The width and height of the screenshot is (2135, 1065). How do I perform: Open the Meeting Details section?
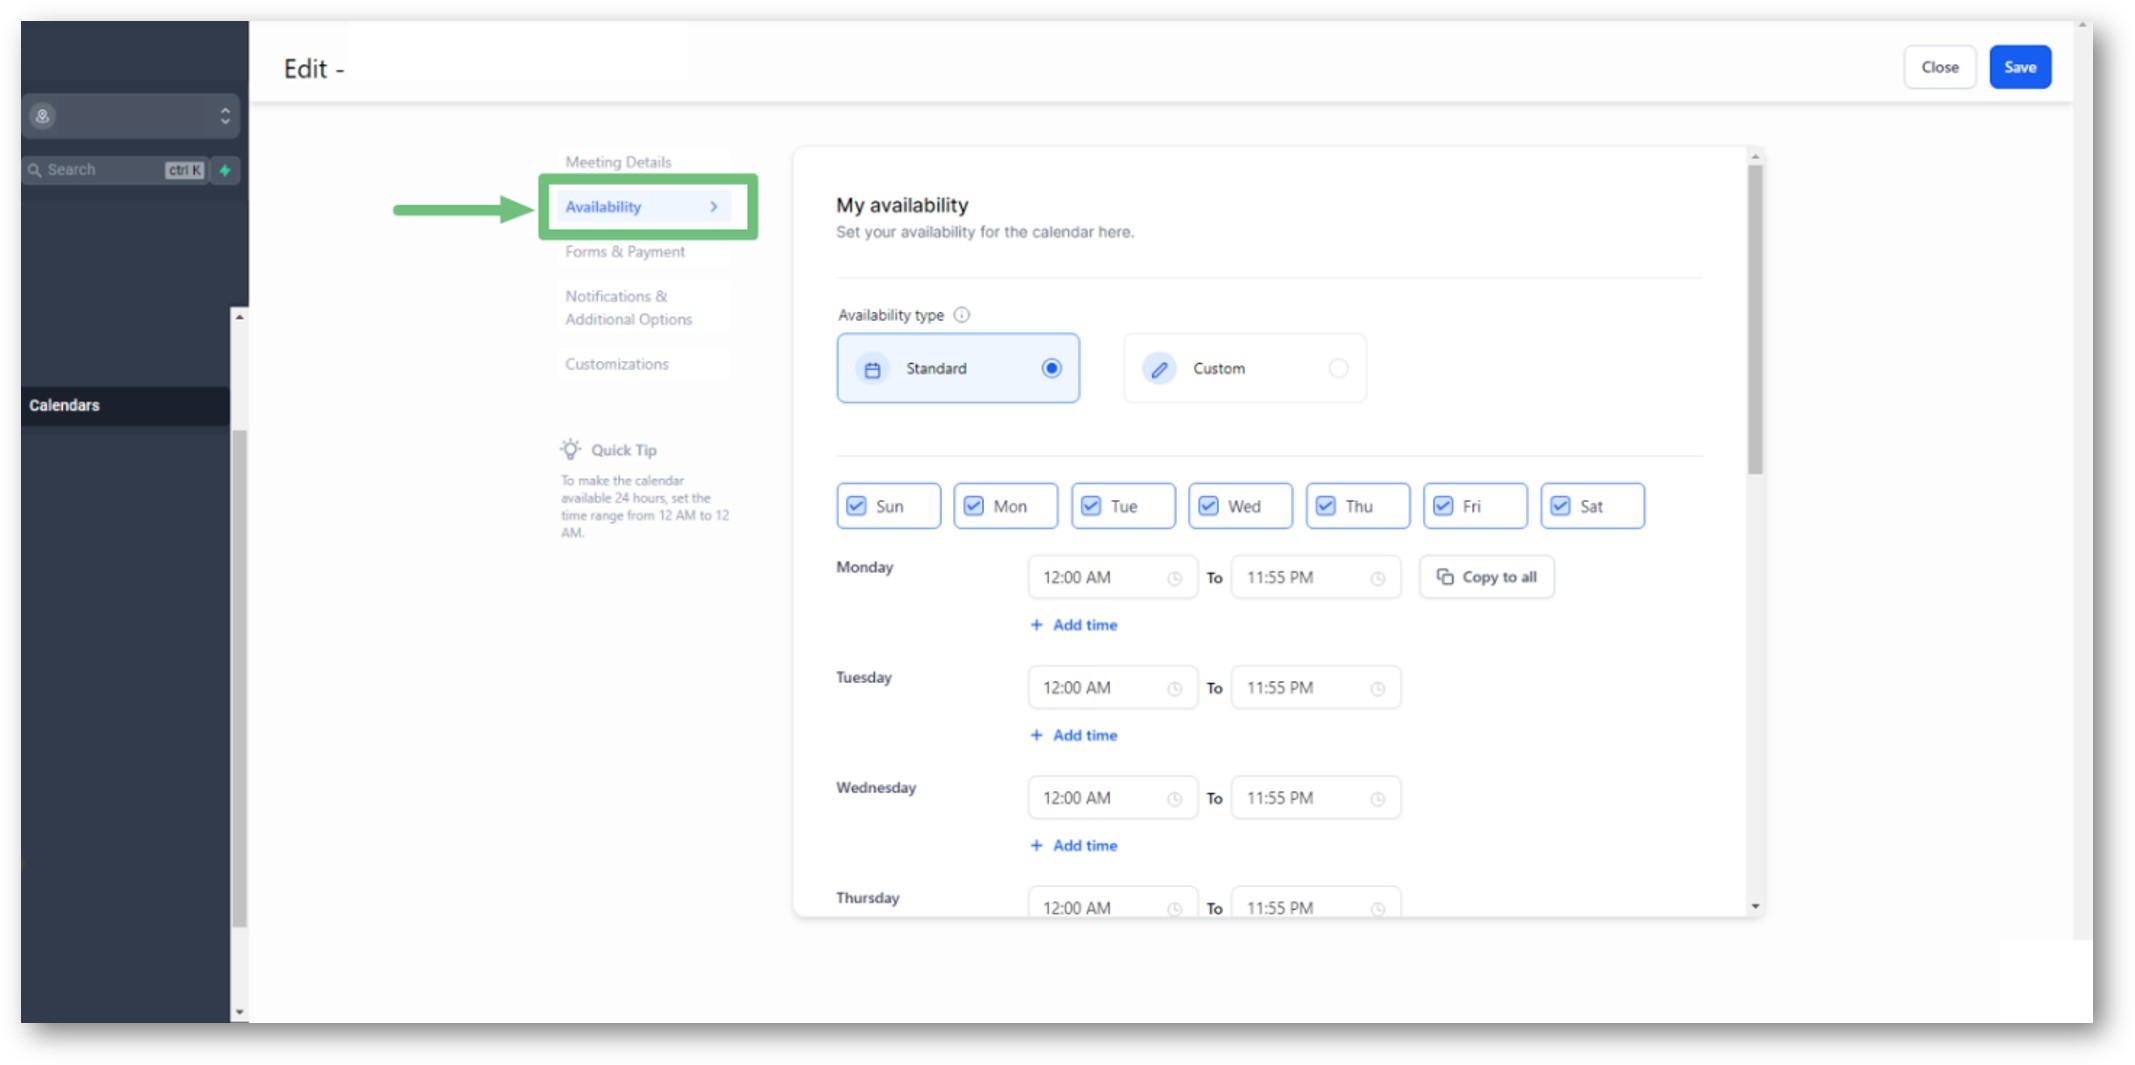618,162
